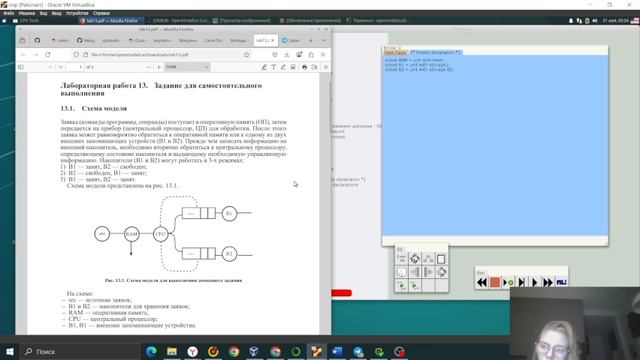Click the colset RAM declaration line

(x=414, y=60)
